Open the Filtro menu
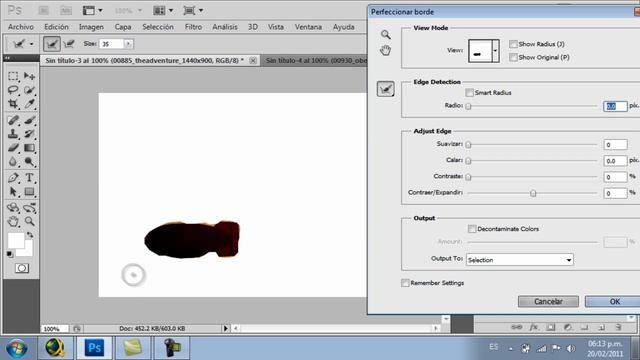 pos(193,27)
